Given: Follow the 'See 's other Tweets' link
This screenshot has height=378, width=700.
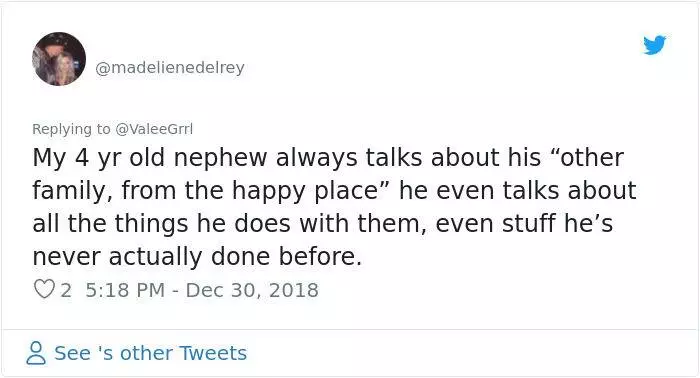Looking at the screenshot, I should 150,353.
